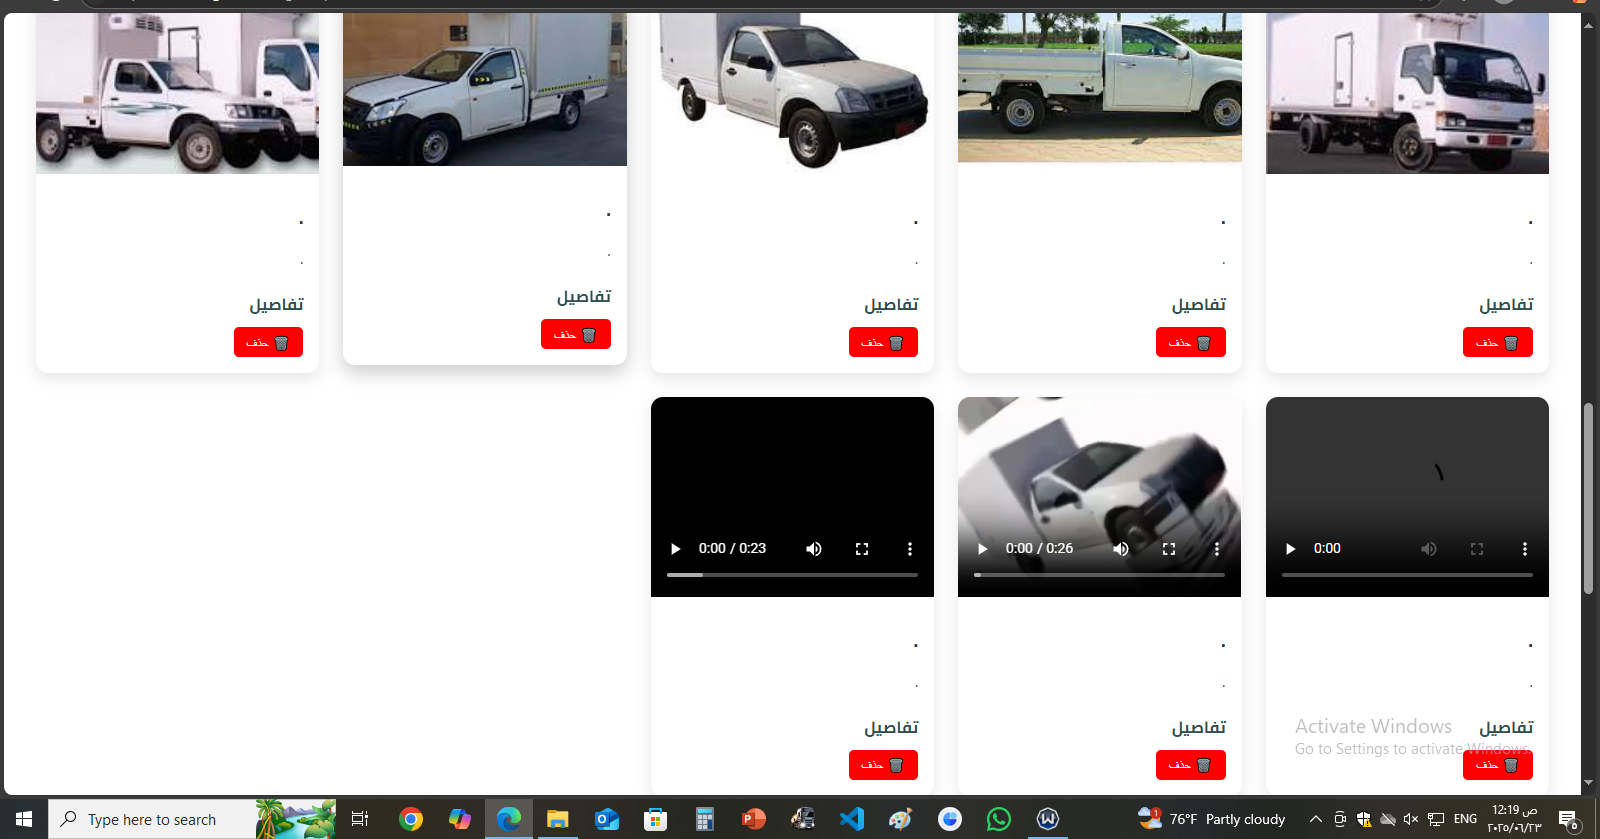Viewport: 1600px width, 839px height.
Task: Open تفاصيل under the 0:23 video
Action: tap(891, 727)
